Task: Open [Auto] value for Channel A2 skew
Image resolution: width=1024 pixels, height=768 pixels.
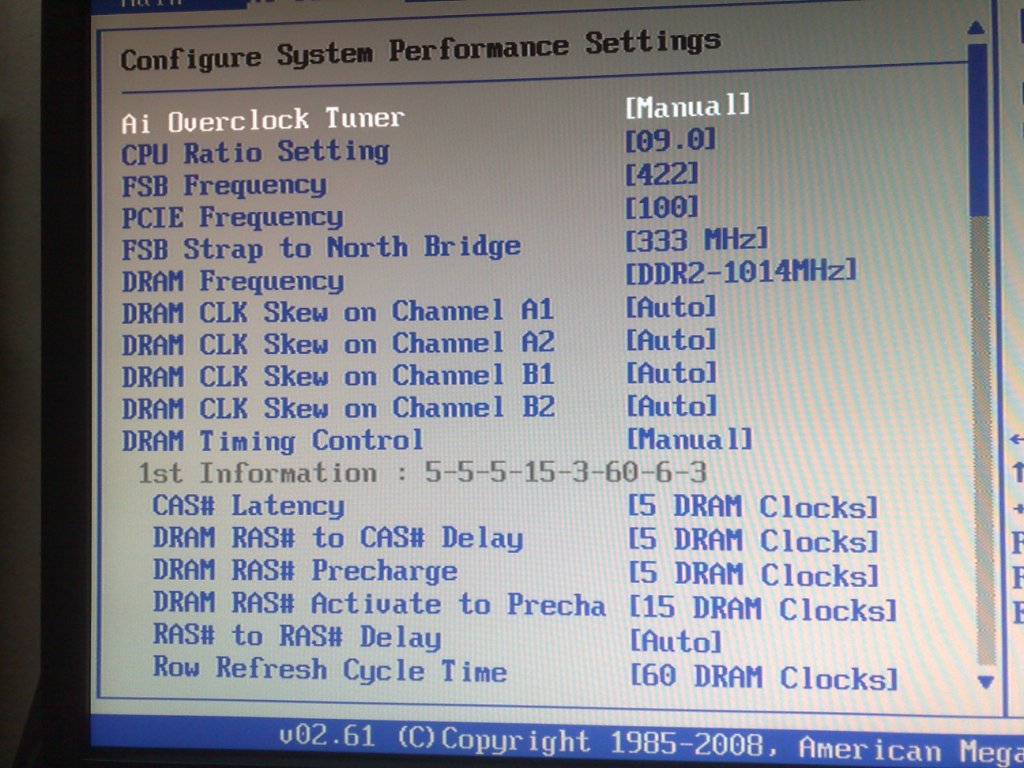Action: [671, 340]
